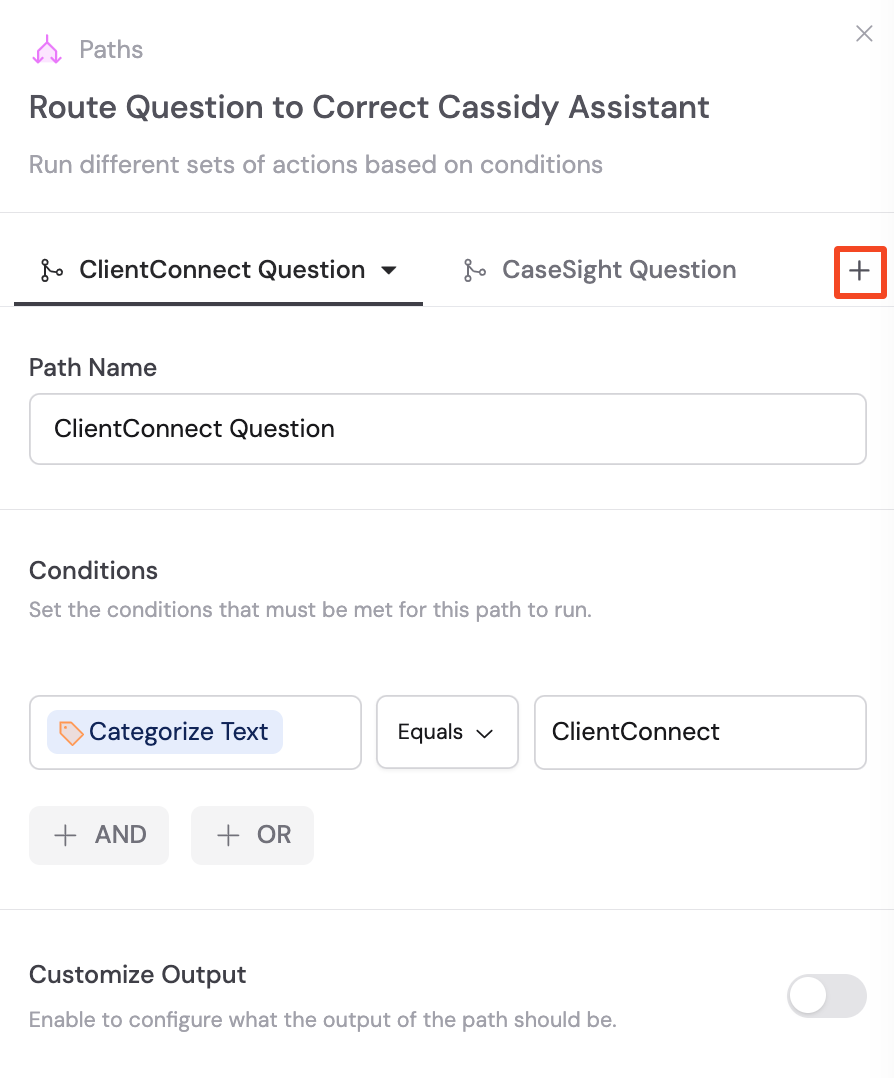The image size is (894, 1078).
Task: Click the pink Paths branch icon
Action: point(46,48)
